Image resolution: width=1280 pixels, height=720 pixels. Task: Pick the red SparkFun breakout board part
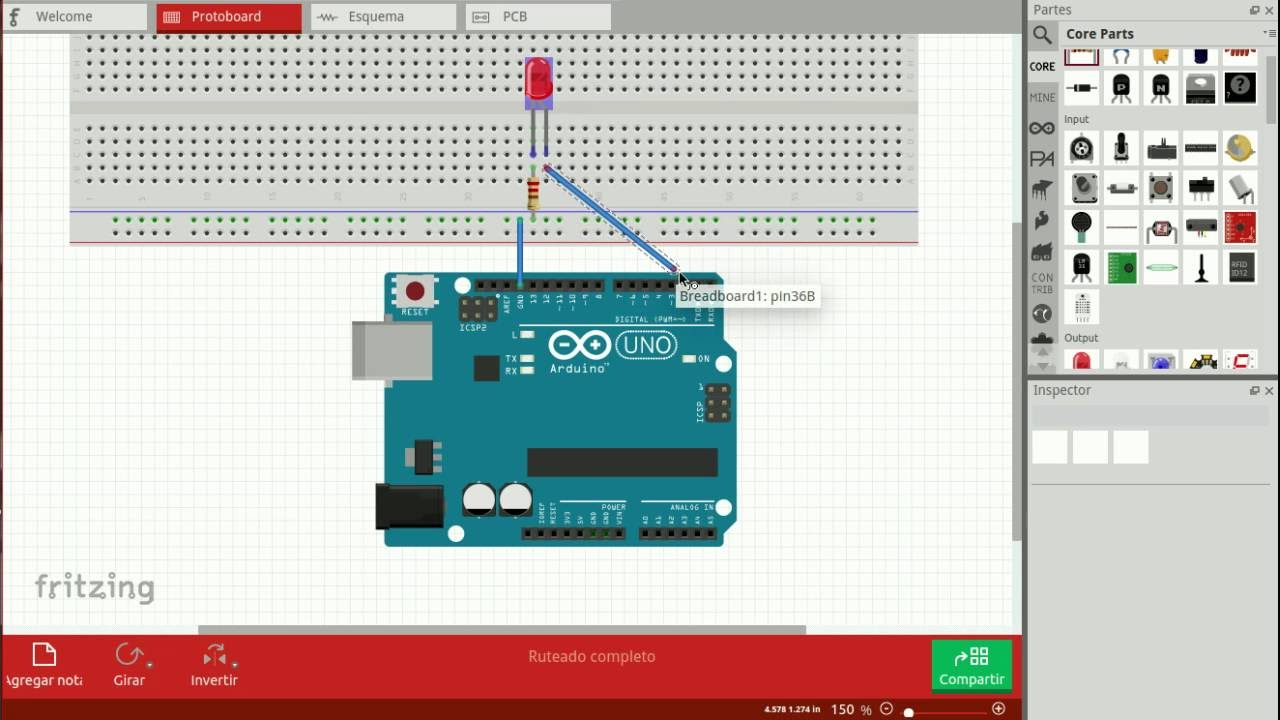pos(1240,227)
